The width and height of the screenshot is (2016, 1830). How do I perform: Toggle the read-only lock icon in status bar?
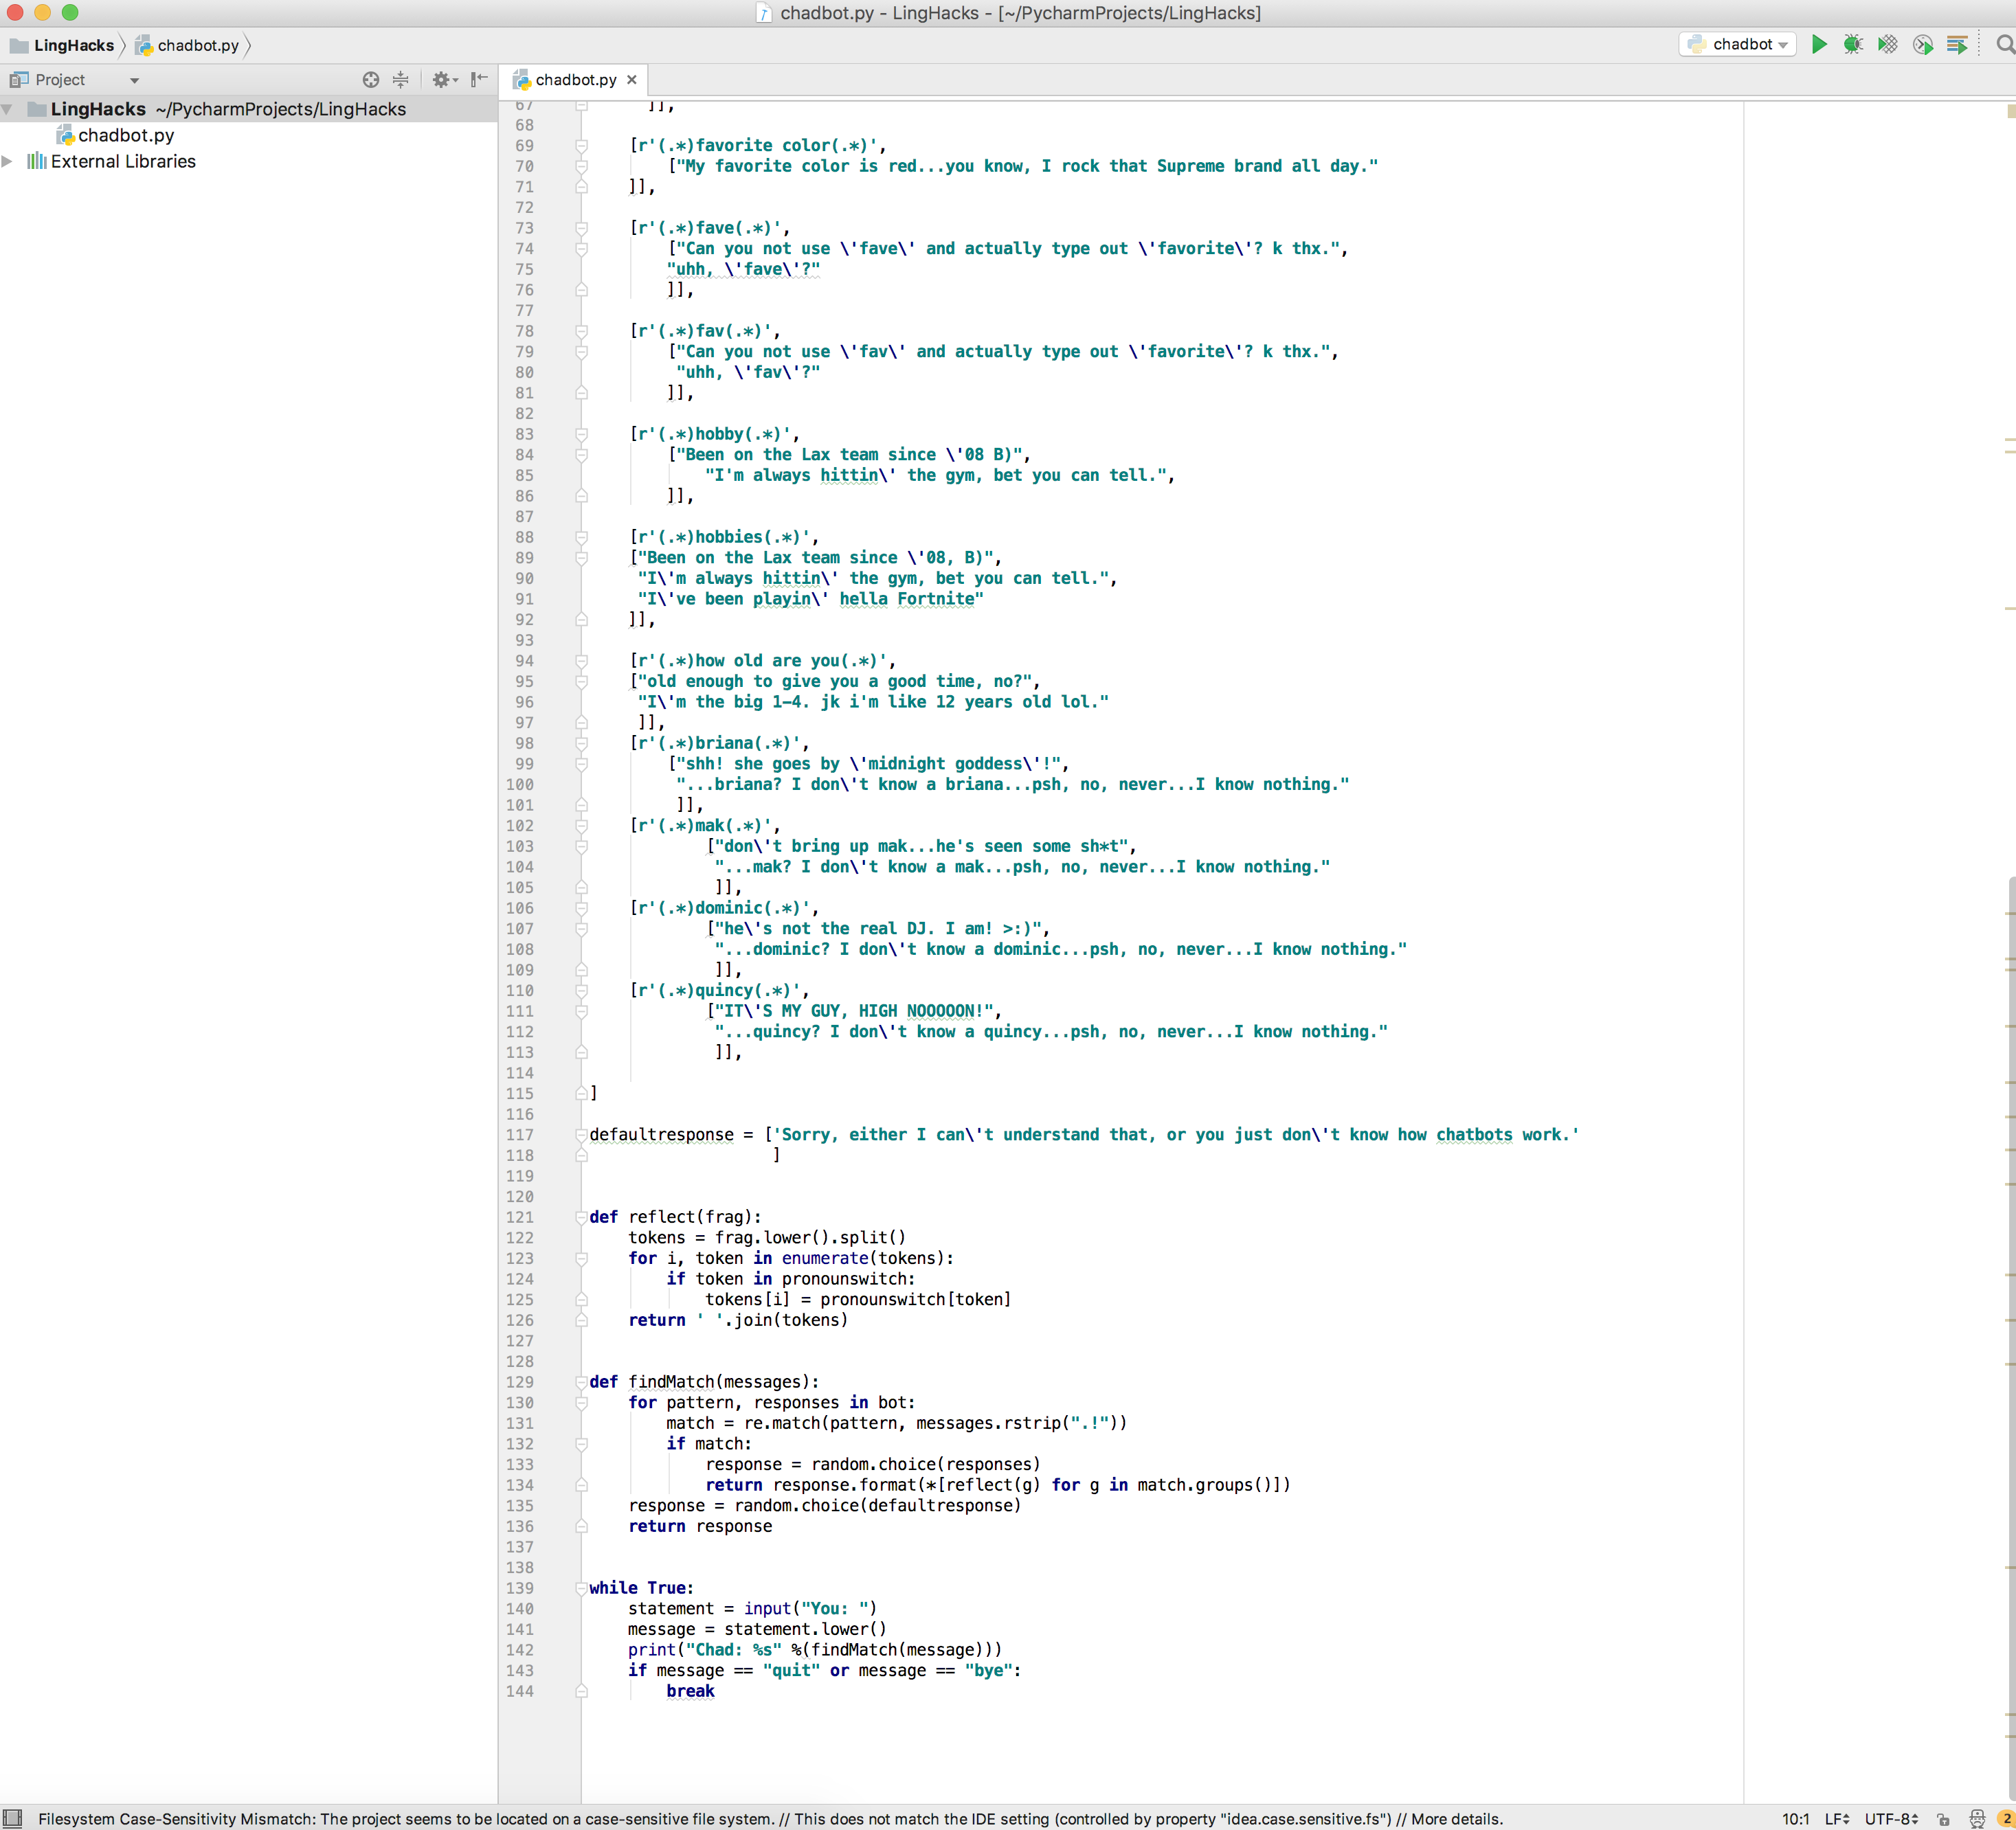point(1942,1819)
